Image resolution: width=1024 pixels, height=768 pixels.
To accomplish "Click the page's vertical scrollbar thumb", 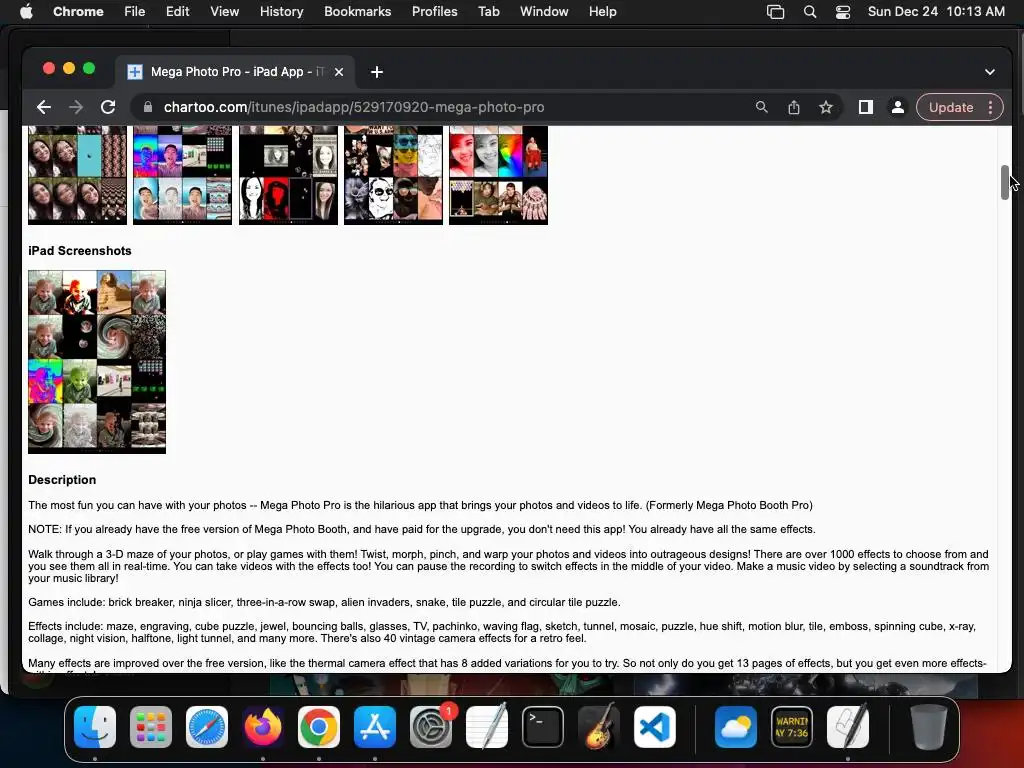I will coord(1005,182).
